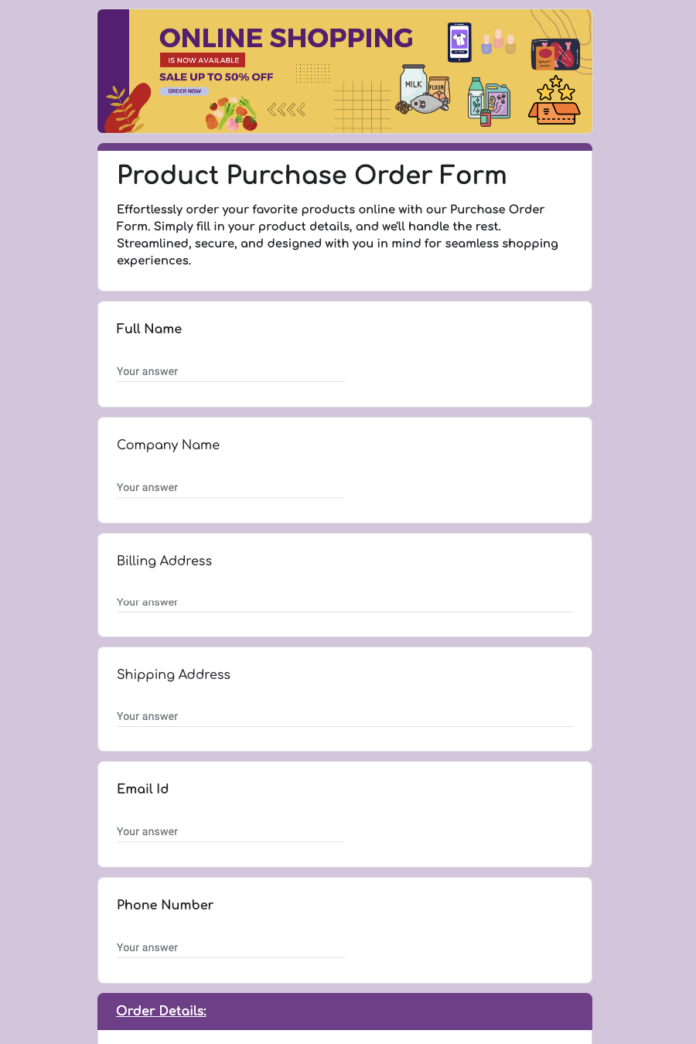The height and width of the screenshot is (1044, 696).
Task: Click the Full Name answer field
Action: pyautogui.click(x=230, y=371)
